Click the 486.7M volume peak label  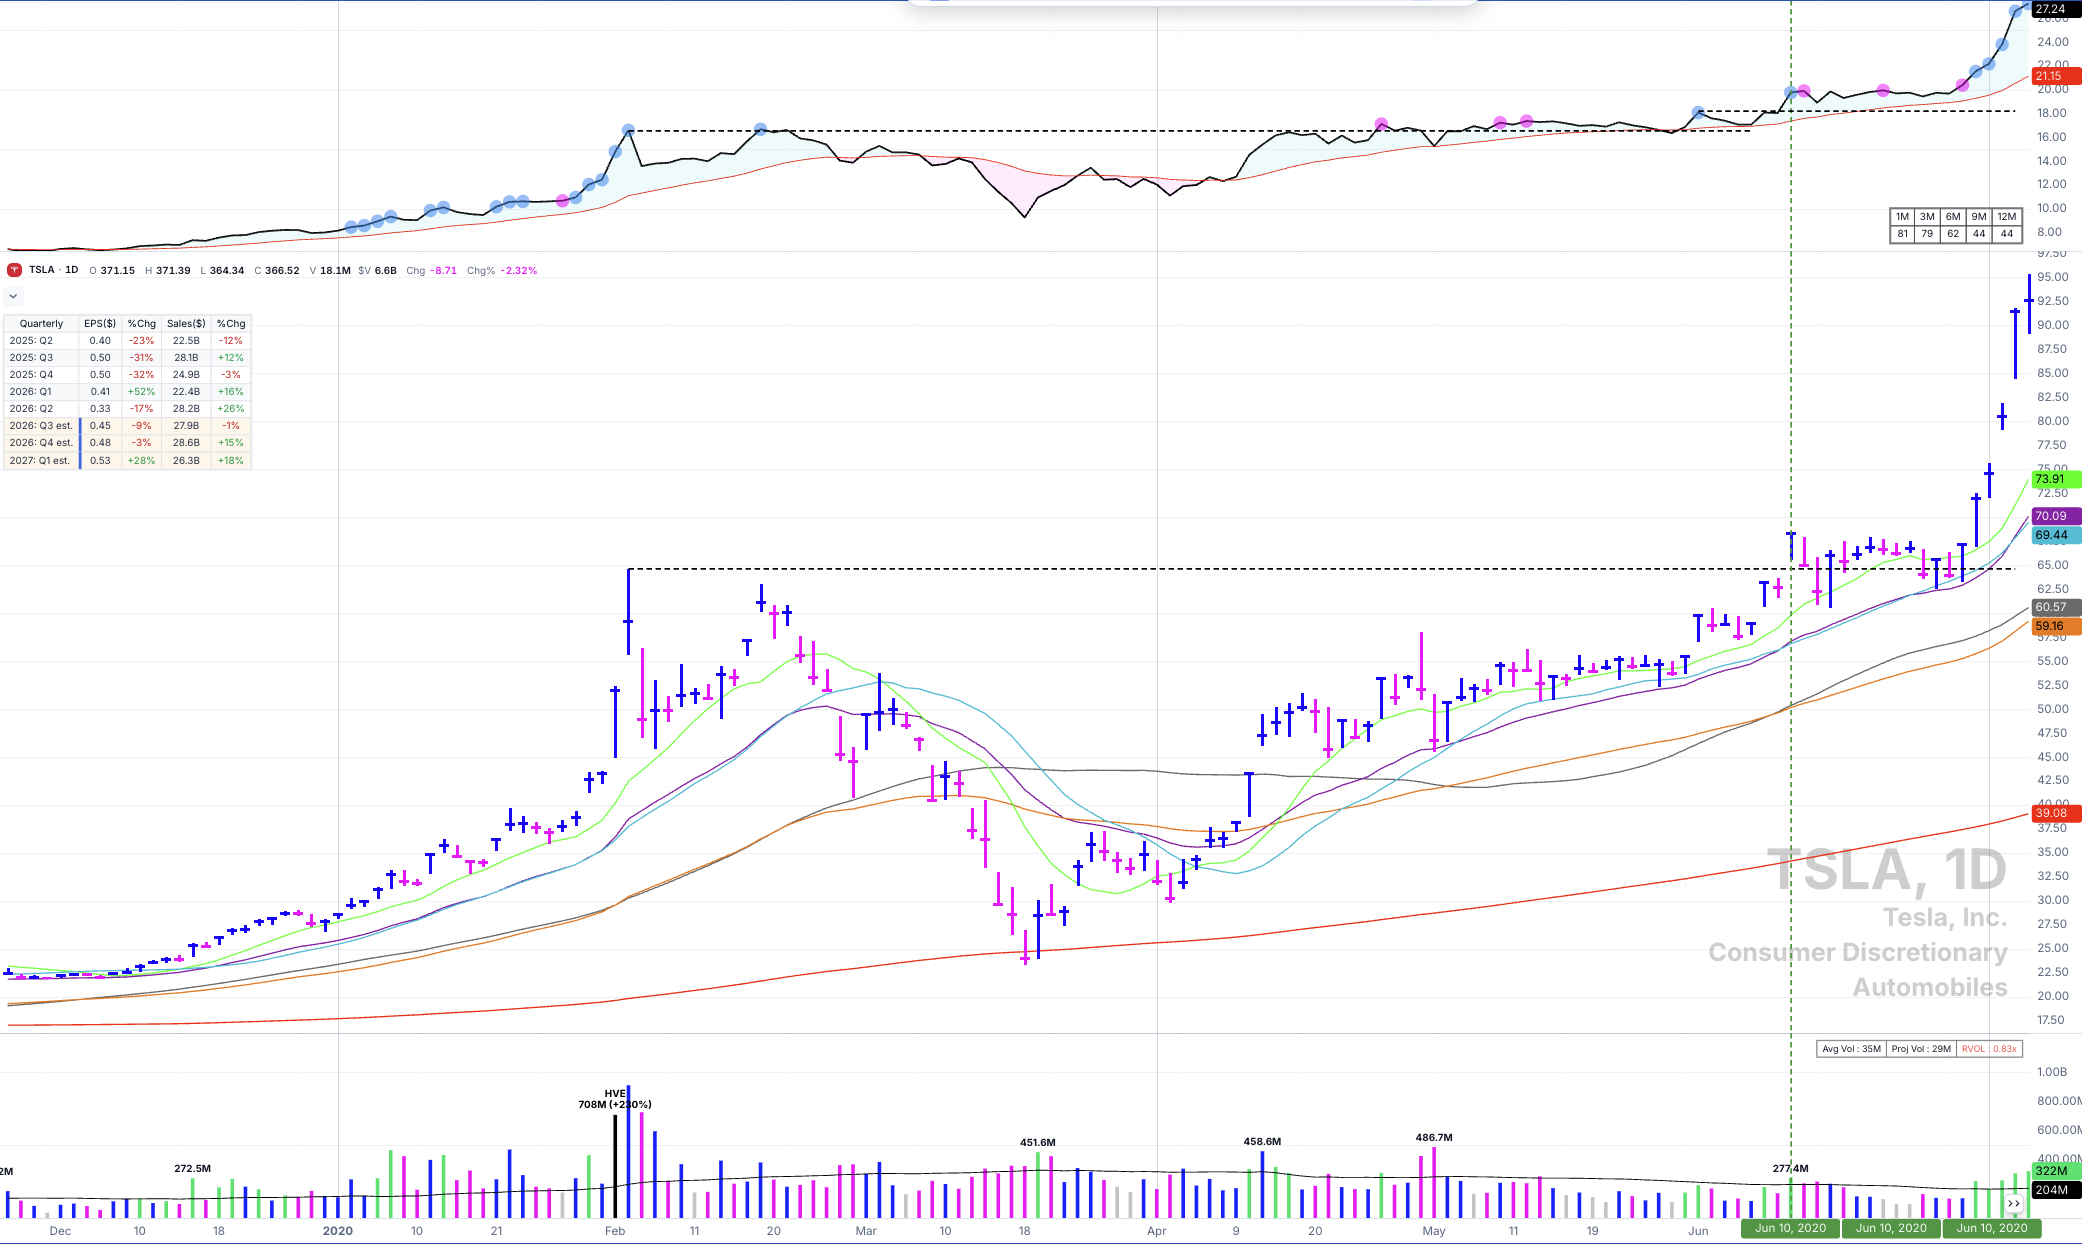[1434, 1137]
